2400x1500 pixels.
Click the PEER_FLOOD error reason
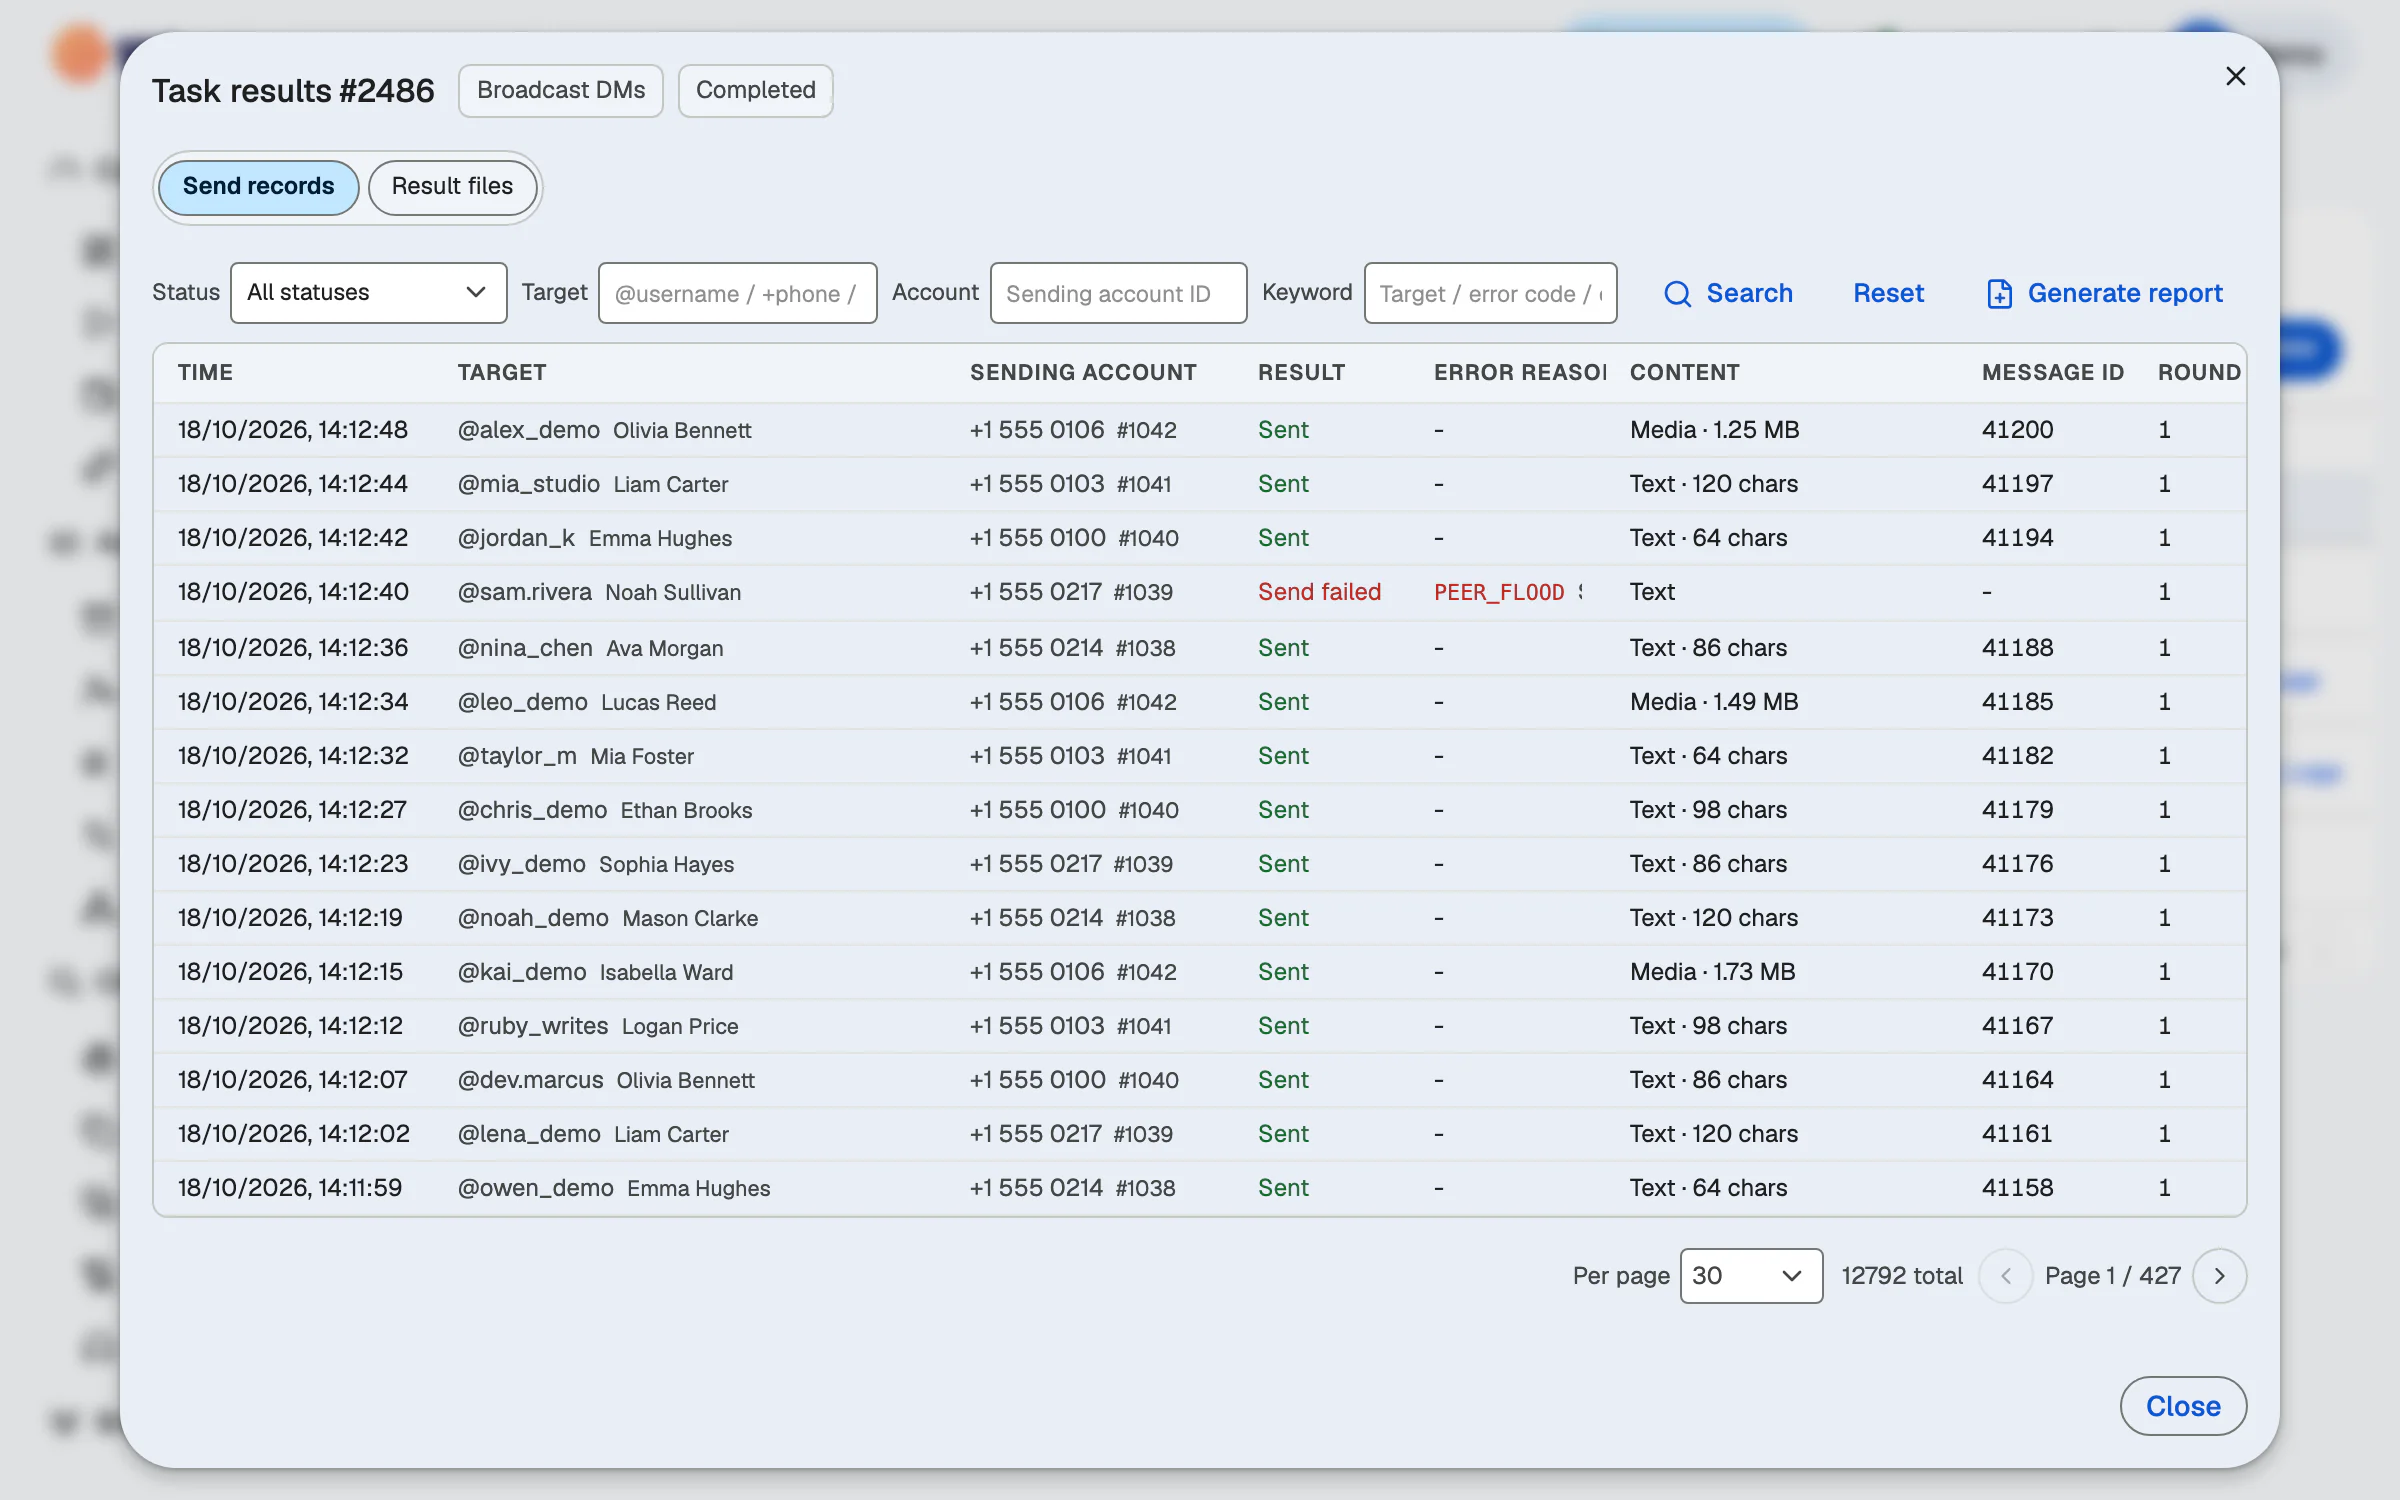(x=1499, y=592)
